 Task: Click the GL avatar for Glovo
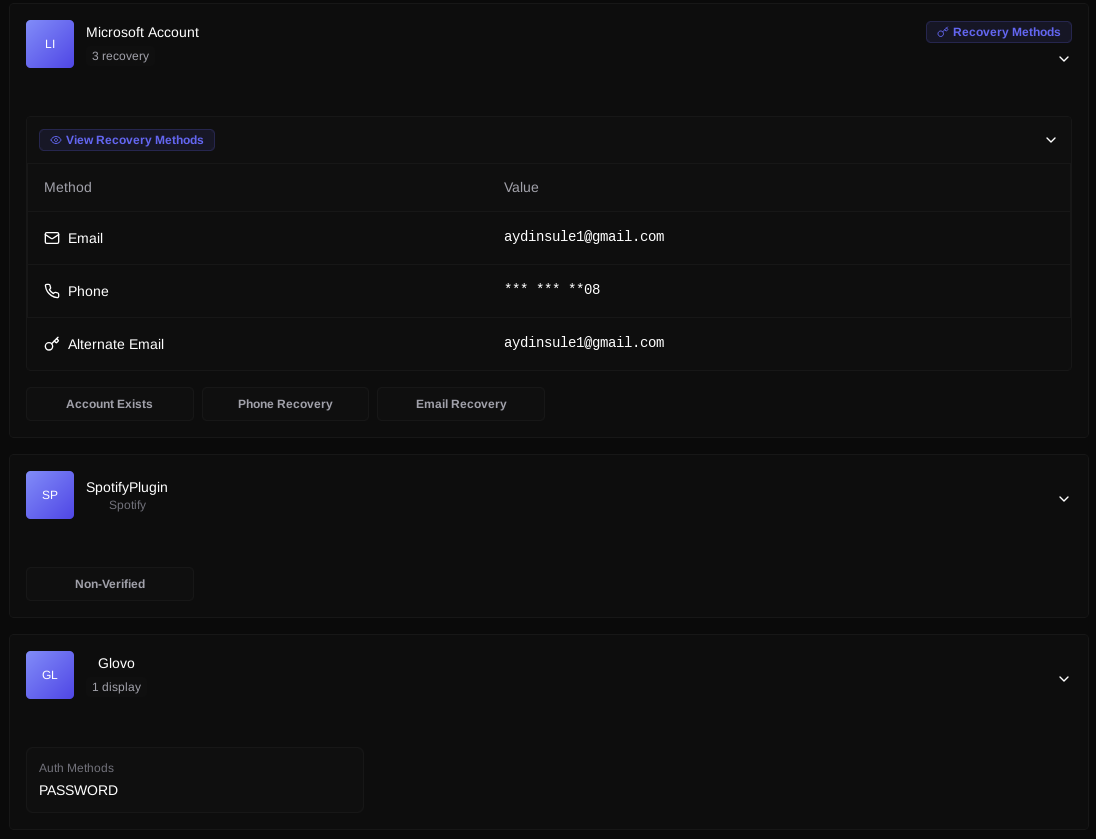coord(50,675)
